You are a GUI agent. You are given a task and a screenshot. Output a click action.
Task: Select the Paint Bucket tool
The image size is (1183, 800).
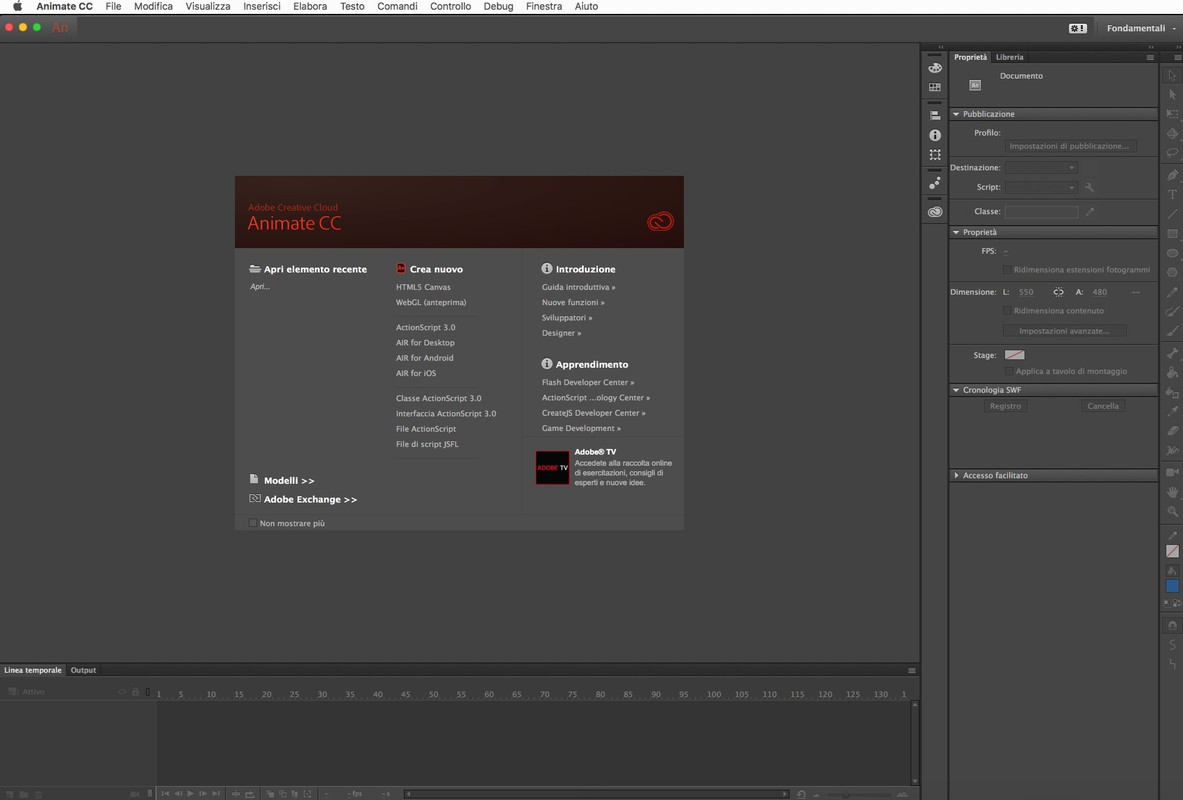pyautogui.click(x=1172, y=373)
